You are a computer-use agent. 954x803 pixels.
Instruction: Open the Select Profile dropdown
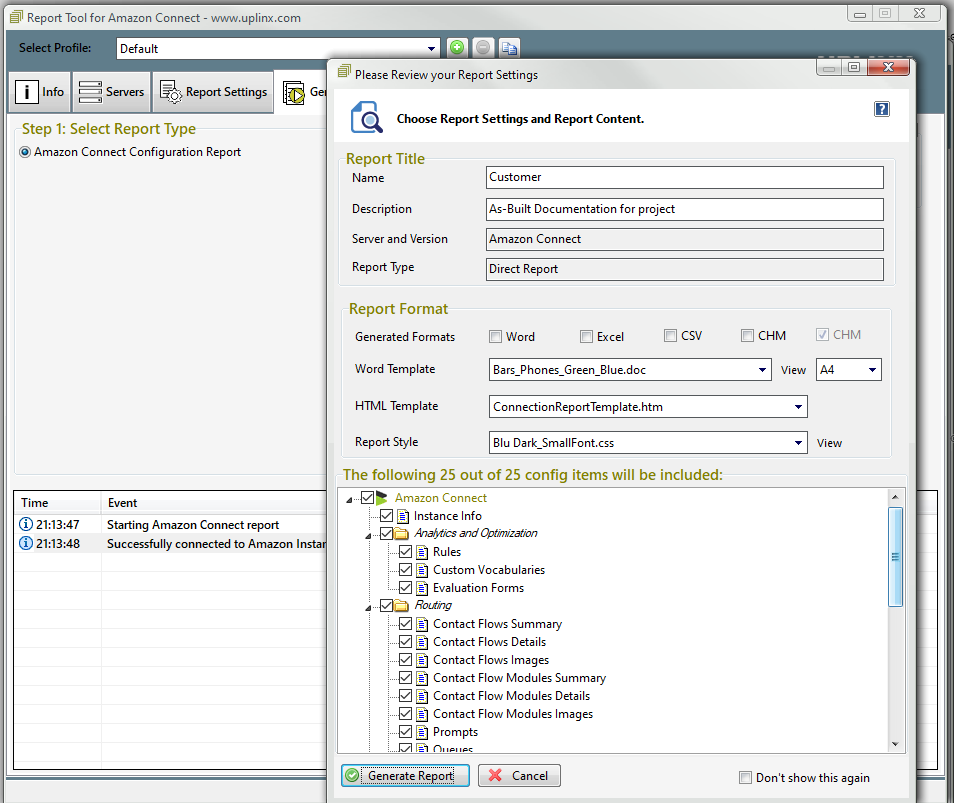(x=431, y=49)
